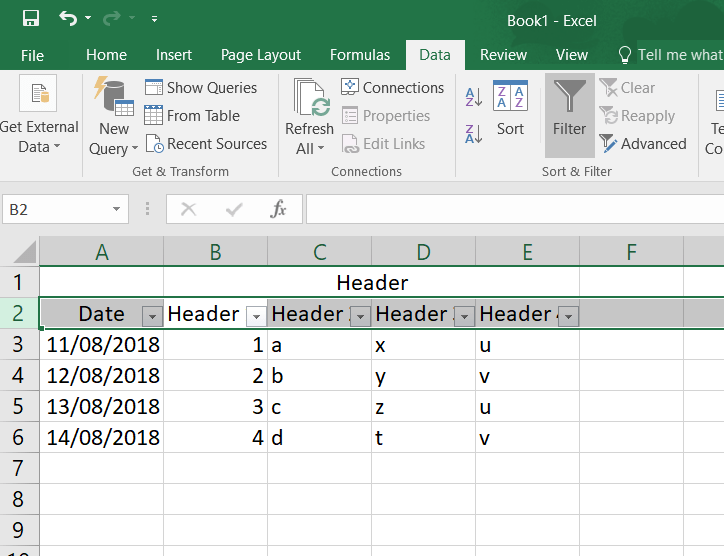Select cell containing letter z
Viewport: 724px width, 556px height.
(423, 406)
